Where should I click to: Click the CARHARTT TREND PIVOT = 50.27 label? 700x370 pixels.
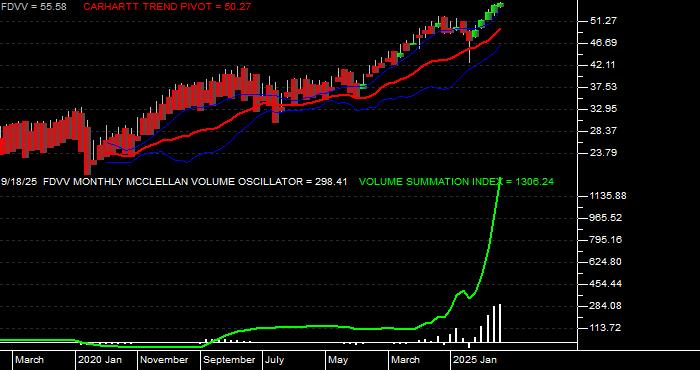click(x=167, y=6)
